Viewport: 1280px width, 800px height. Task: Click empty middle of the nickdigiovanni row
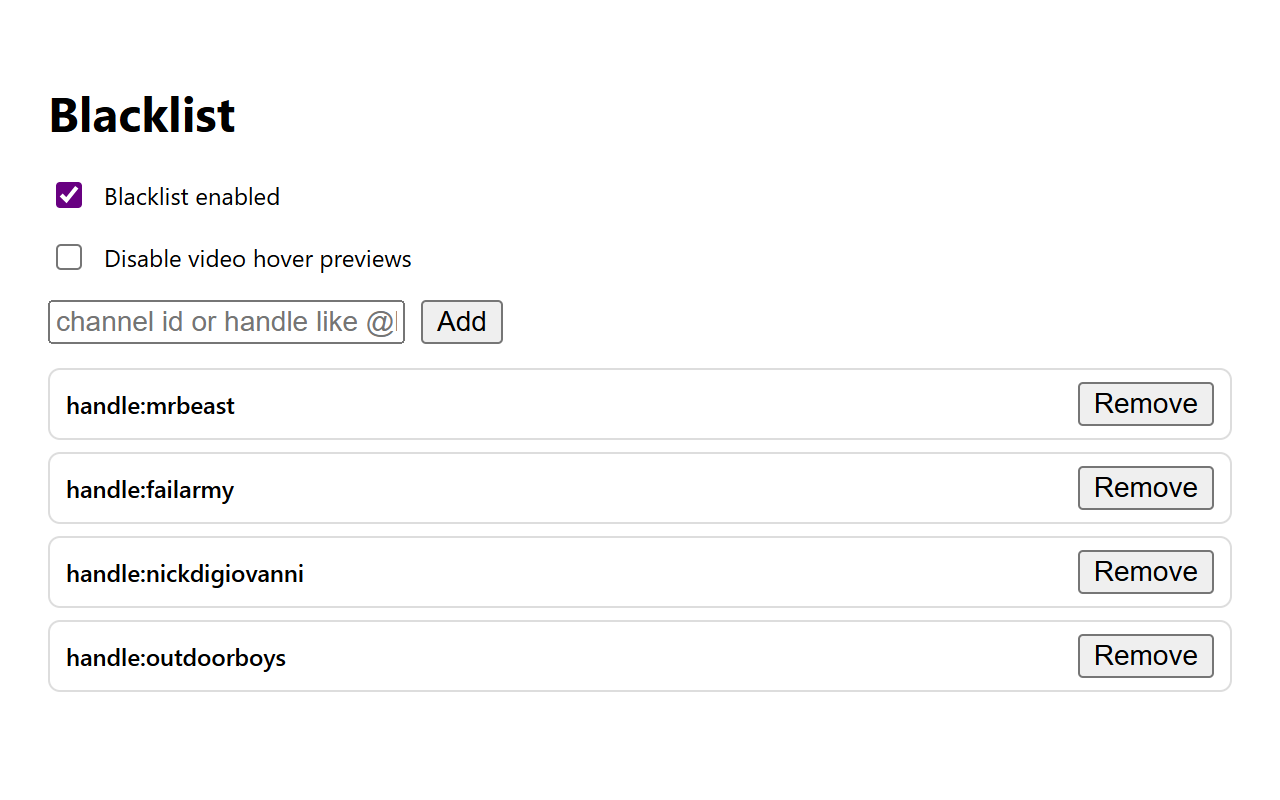tap(650, 572)
